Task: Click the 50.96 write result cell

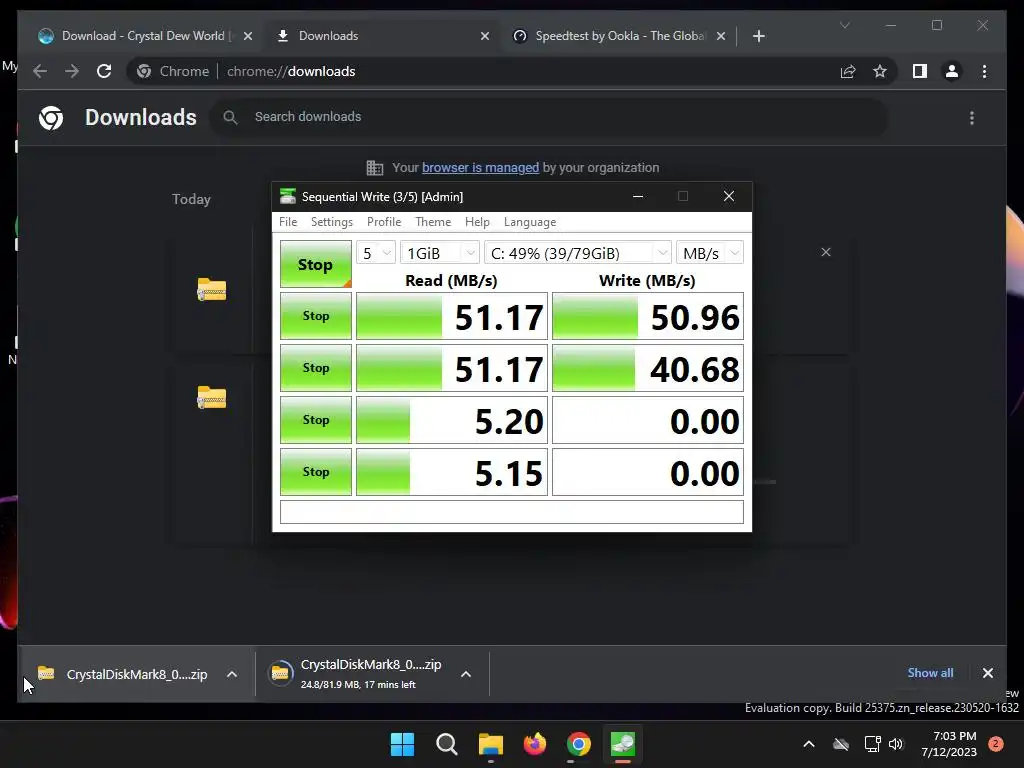Action: coord(648,316)
